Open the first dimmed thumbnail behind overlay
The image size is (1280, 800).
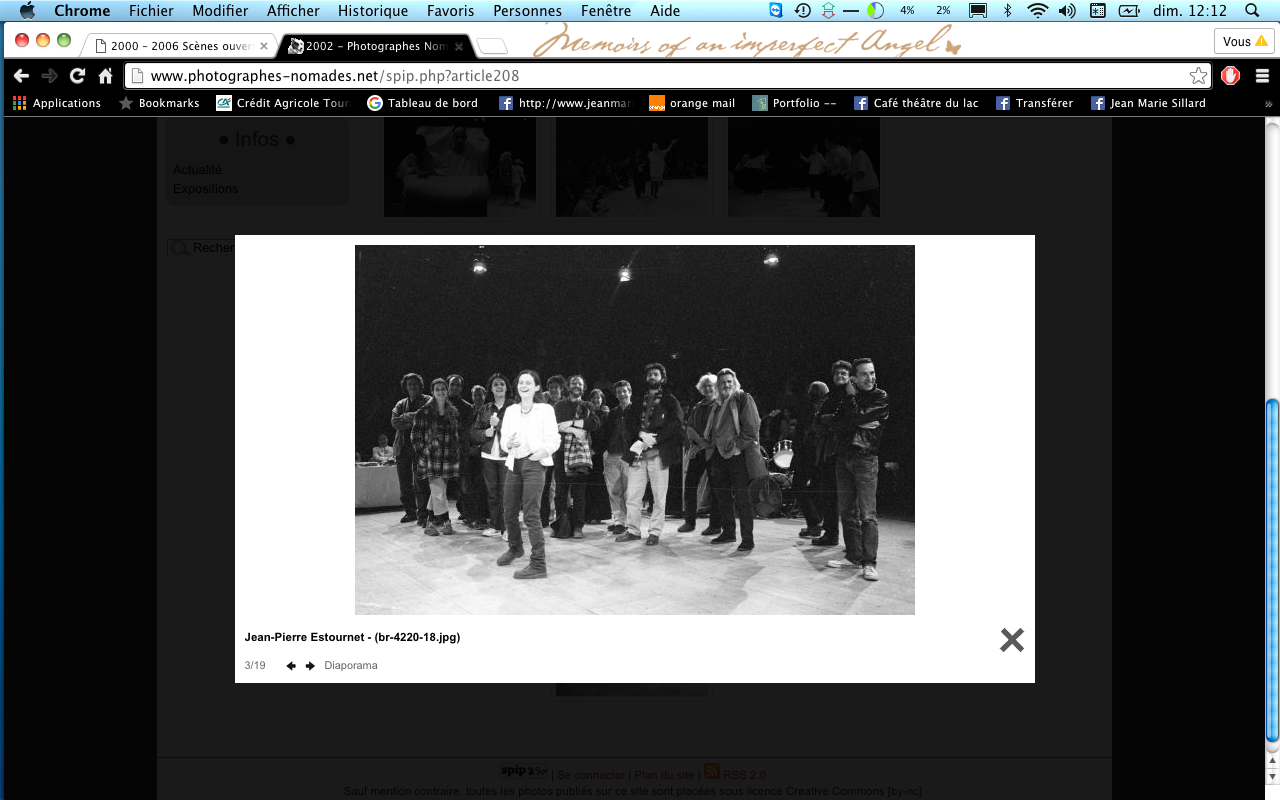[460, 166]
